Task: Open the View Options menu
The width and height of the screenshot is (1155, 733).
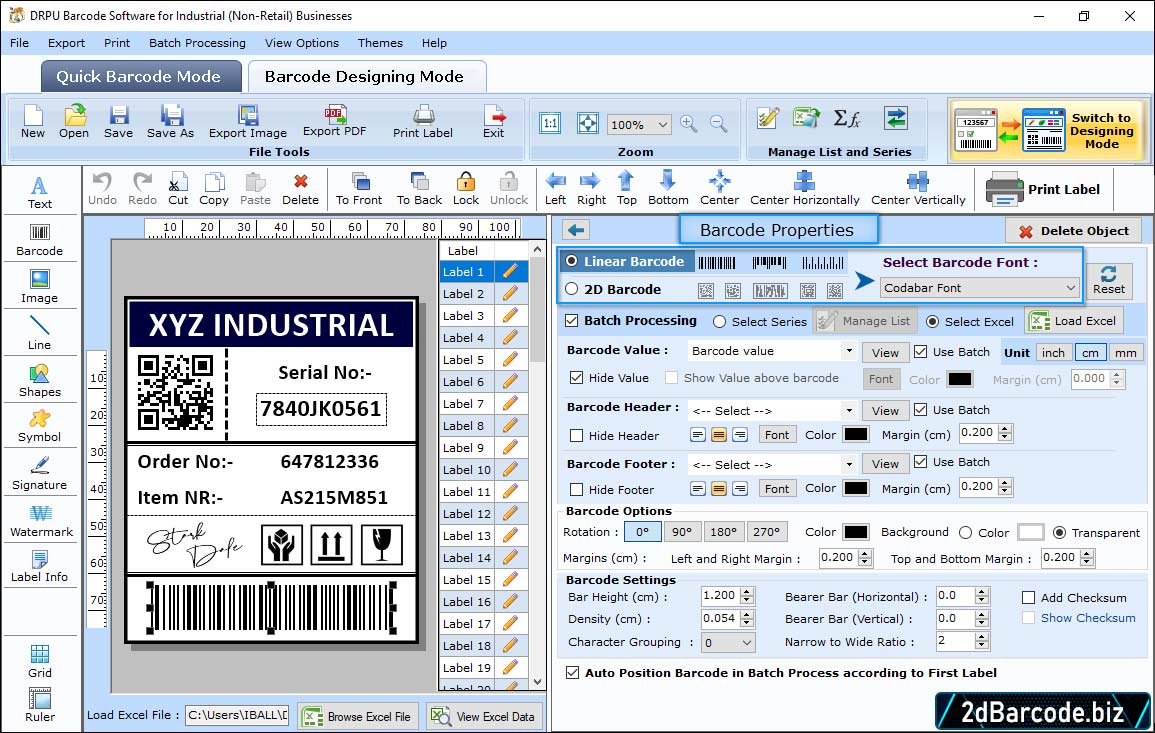Action: [302, 43]
